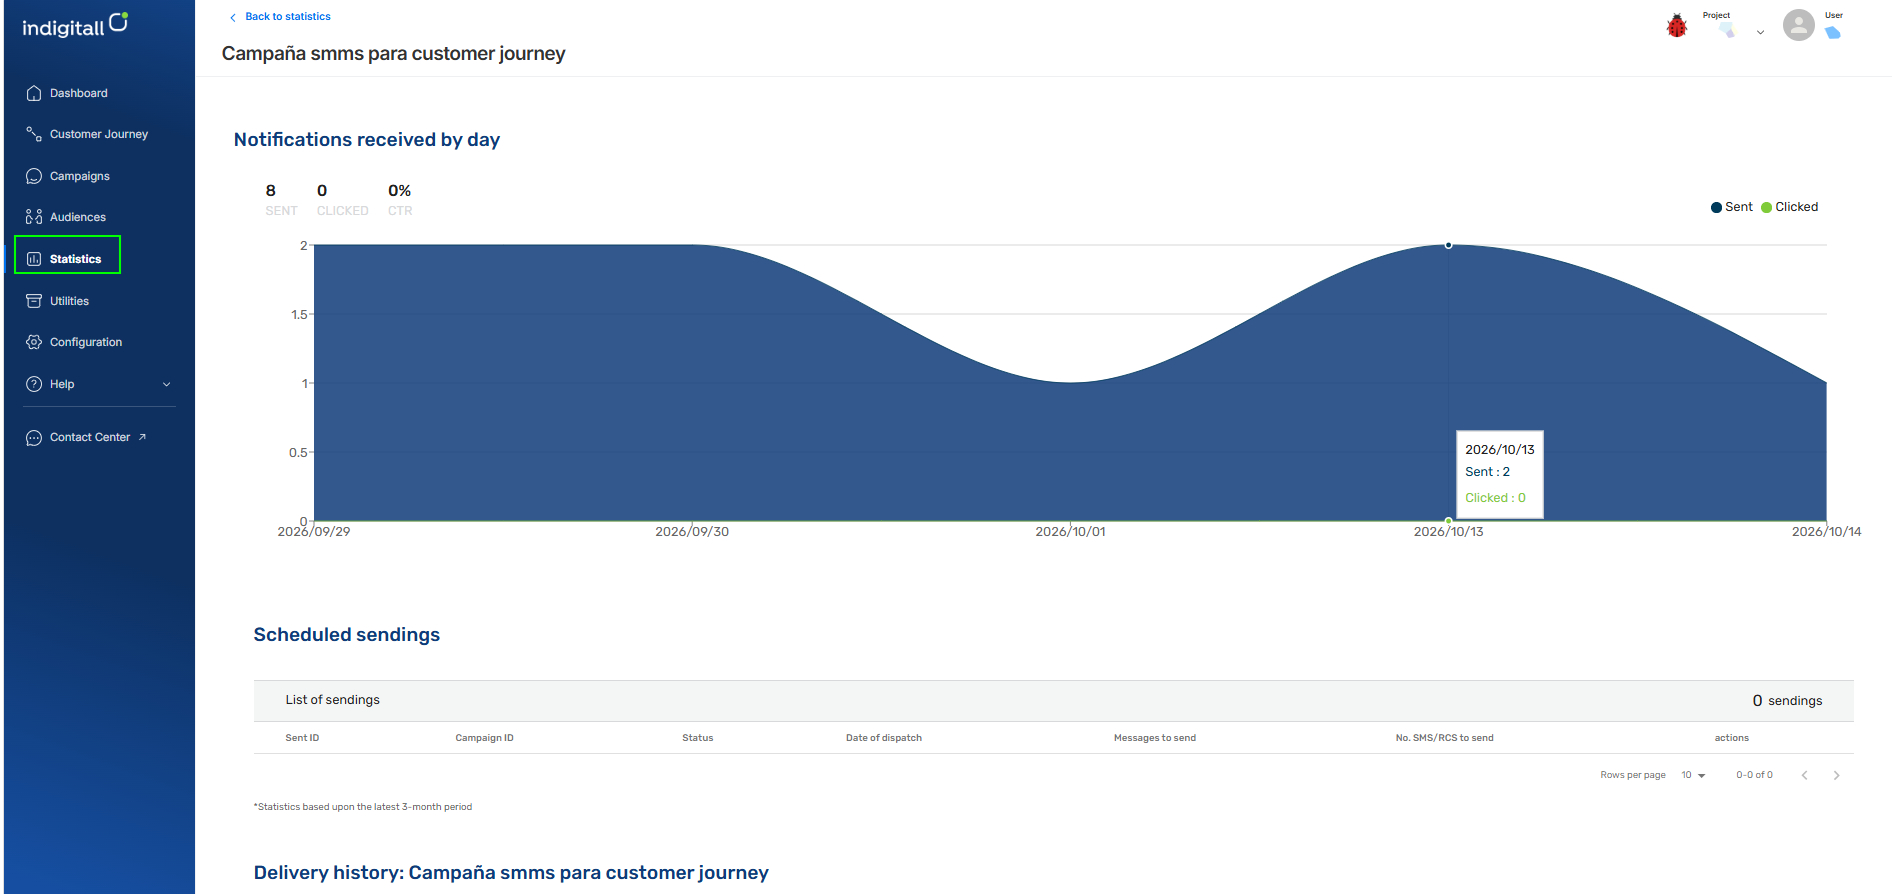Click the '0-0 of 0' pagination text
1892x894 pixels.
tap(1754, 775)
